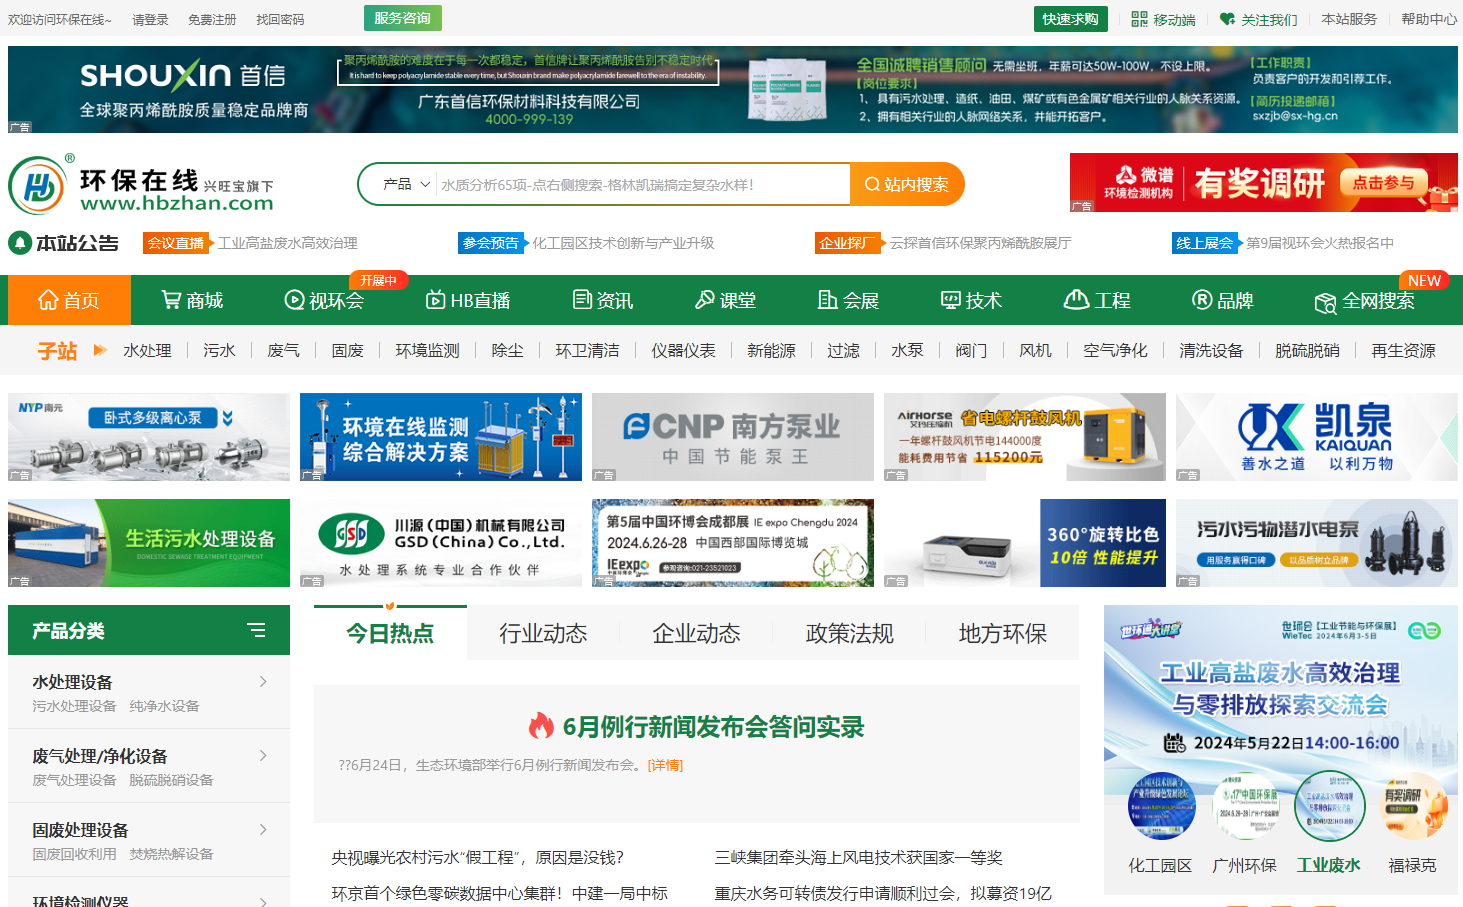This screenshot has width=1463, height=907.
Task: Click 参会预告 tag
Action: [491, 243]
